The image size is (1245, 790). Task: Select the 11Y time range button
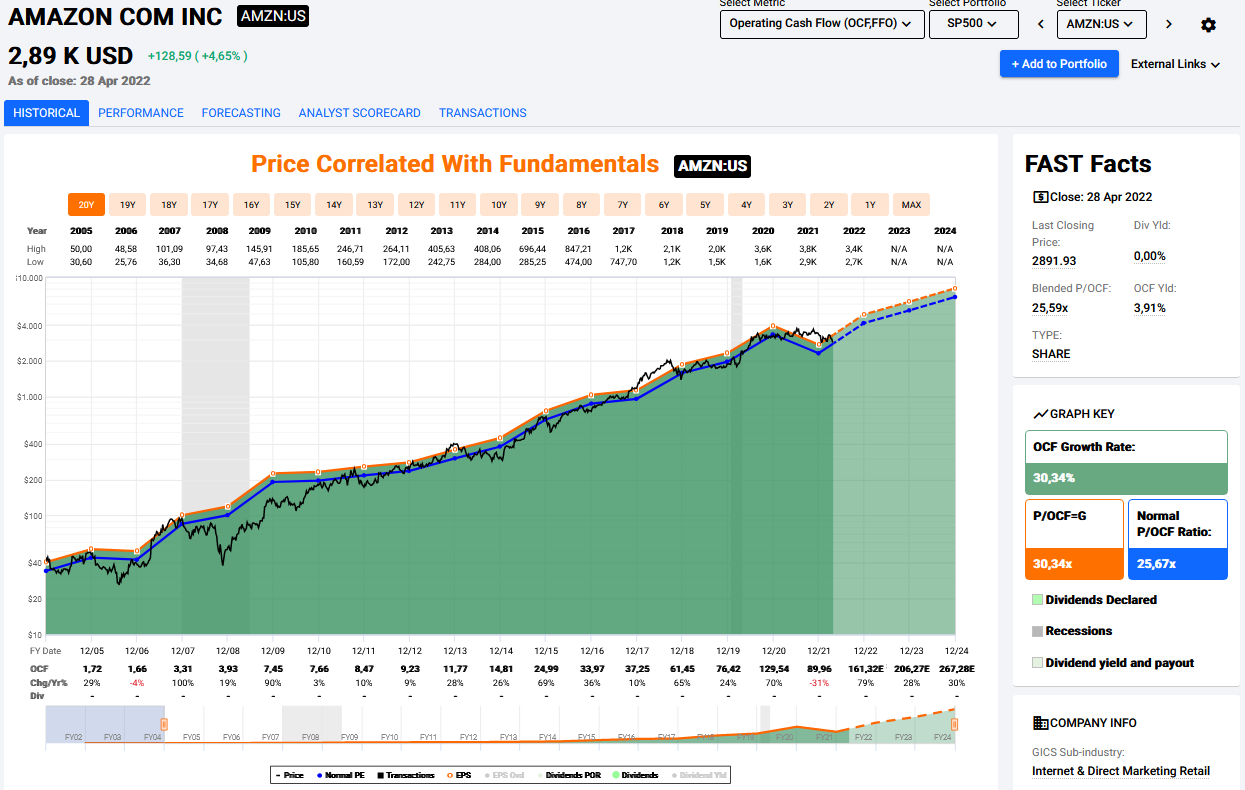[457, 205]
